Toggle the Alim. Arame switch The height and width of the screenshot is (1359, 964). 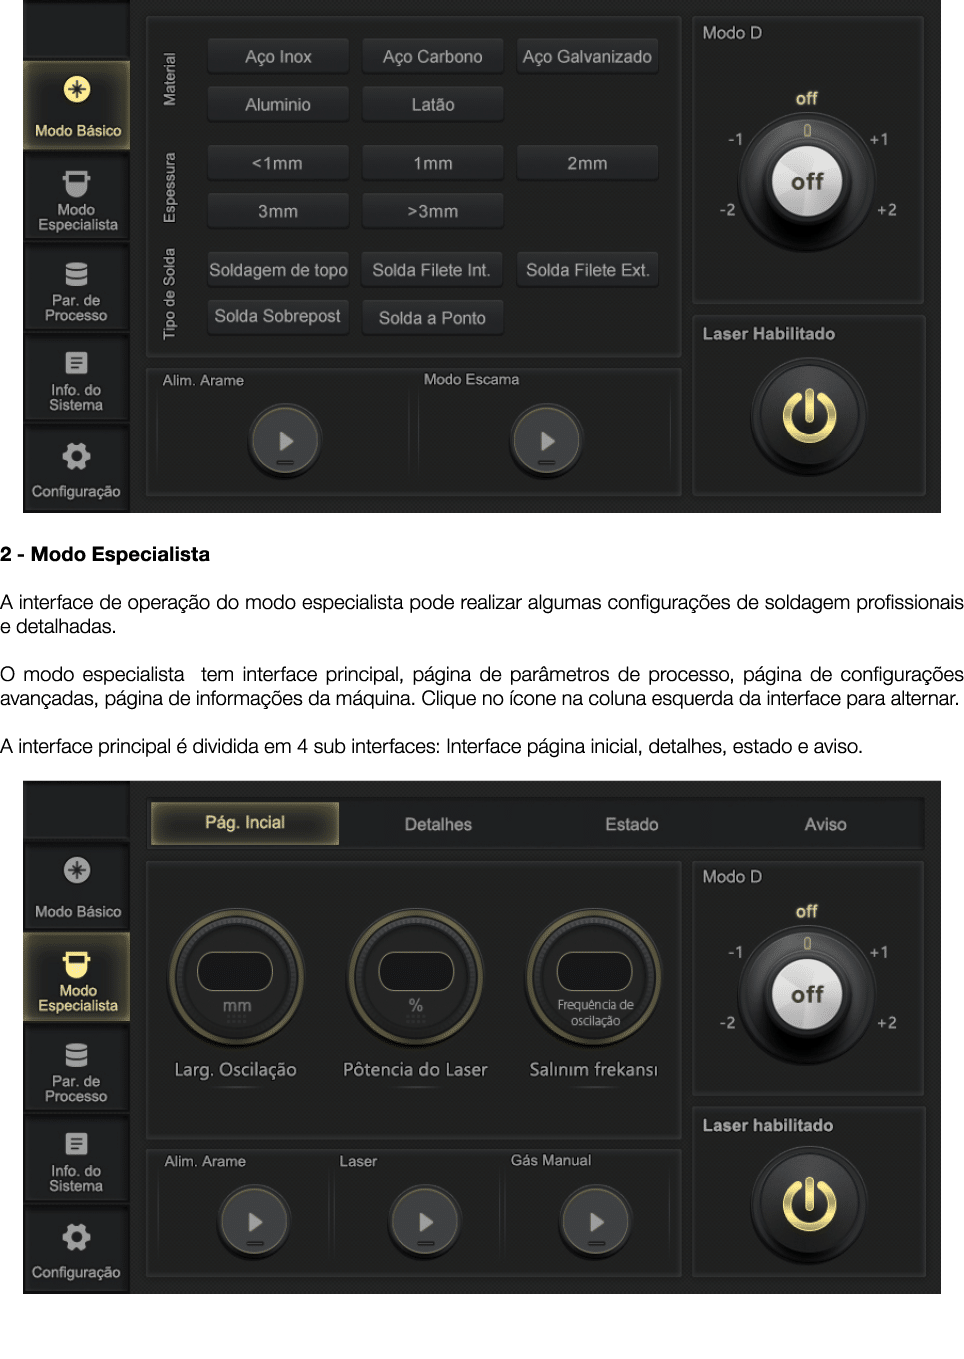[x=285, y=439]
